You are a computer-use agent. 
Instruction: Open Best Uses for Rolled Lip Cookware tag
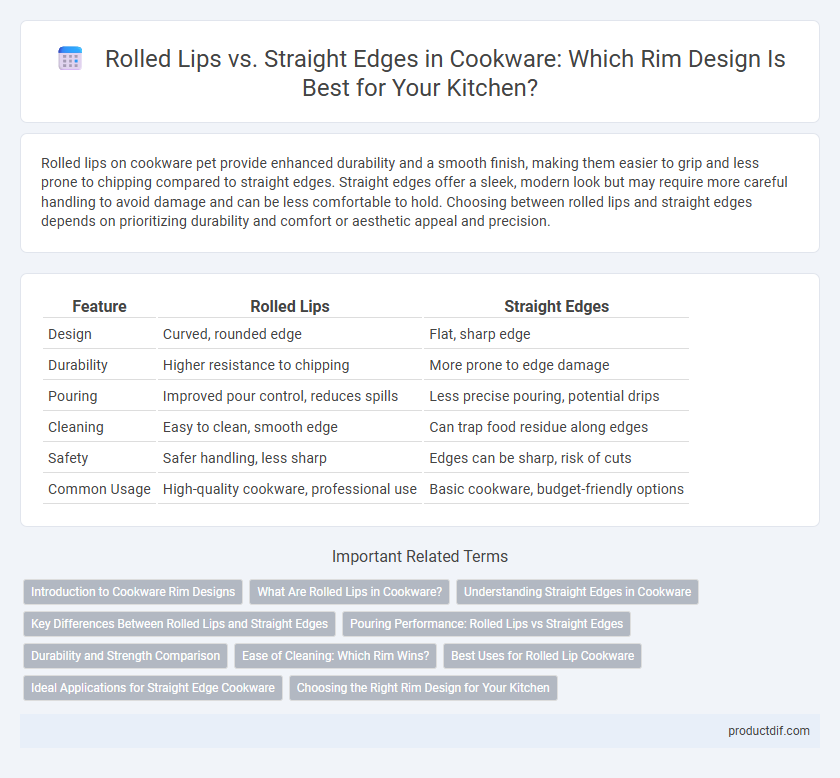coord(542,656)
